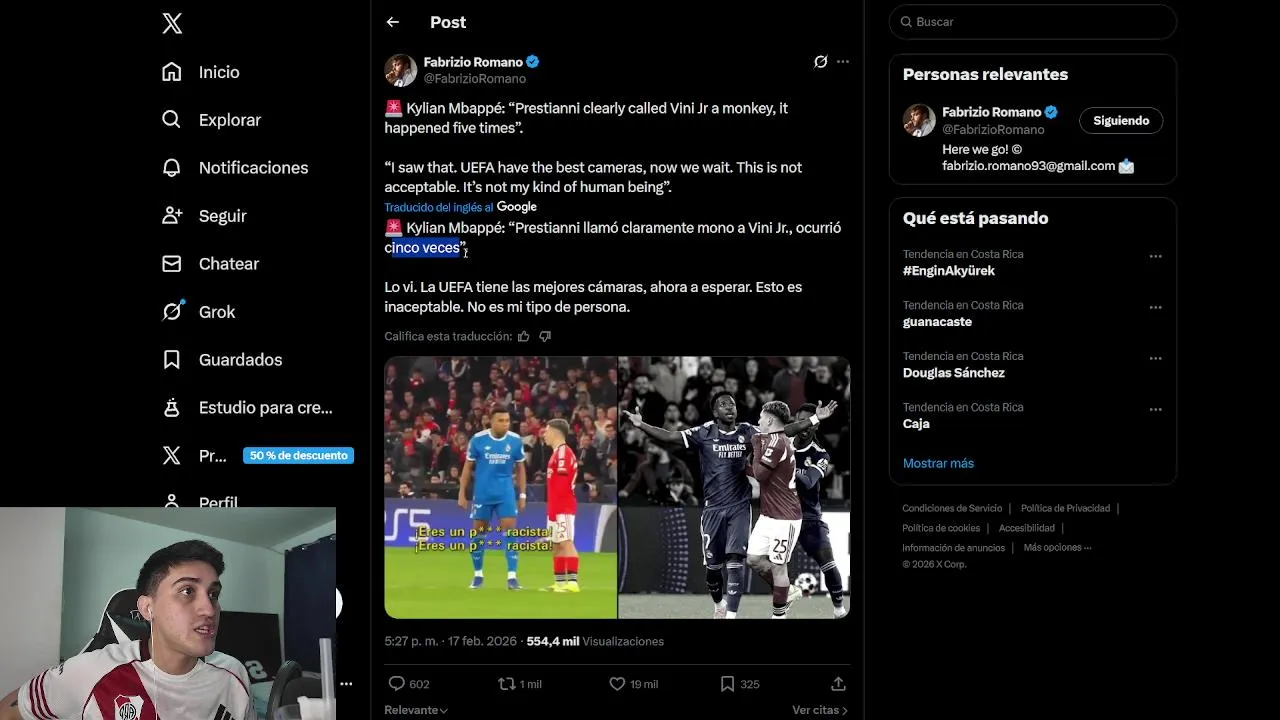
Task: Share the post via share icon
Action: pyautogui.click(x=838, y=684)
